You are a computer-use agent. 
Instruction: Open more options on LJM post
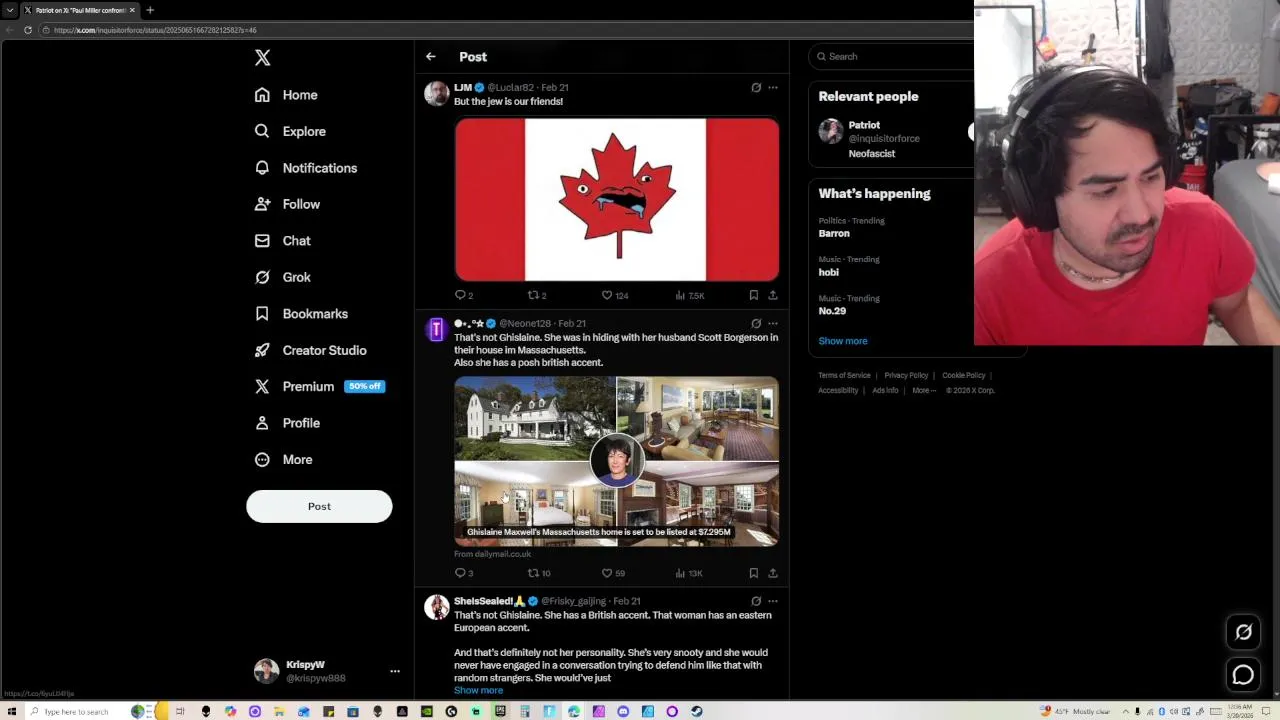tap(773, 87)
